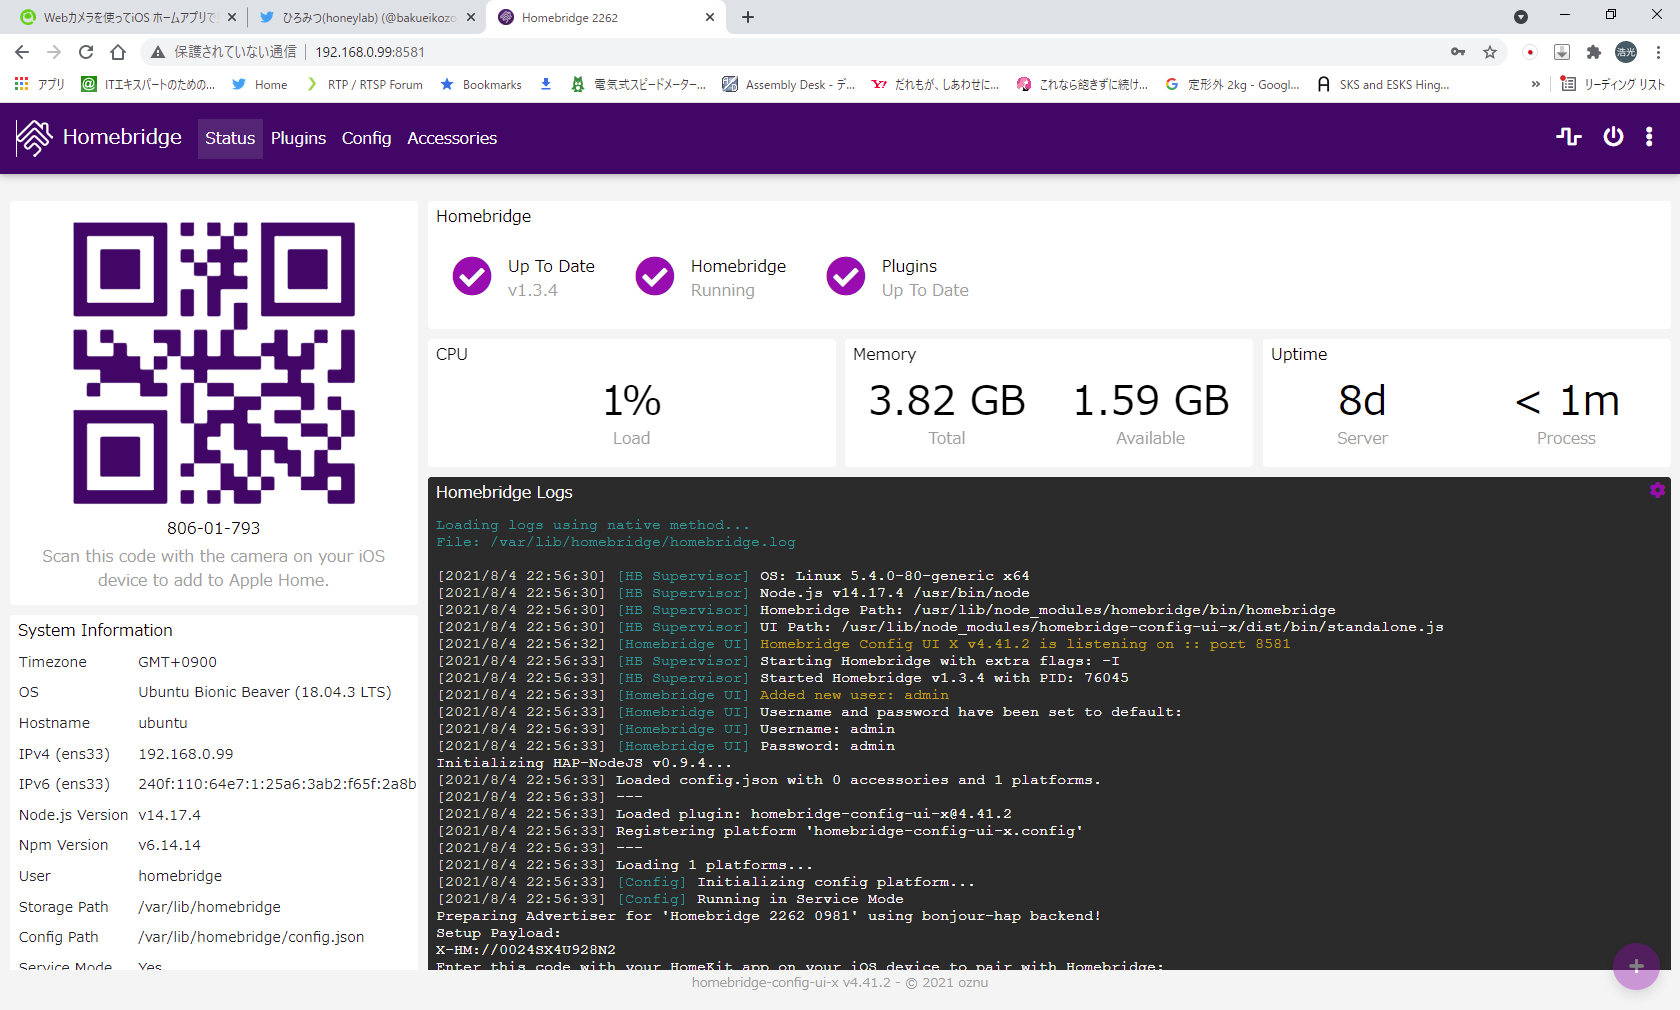
Task: Click the blue download bookmark icon
Action: click(546, 85)
